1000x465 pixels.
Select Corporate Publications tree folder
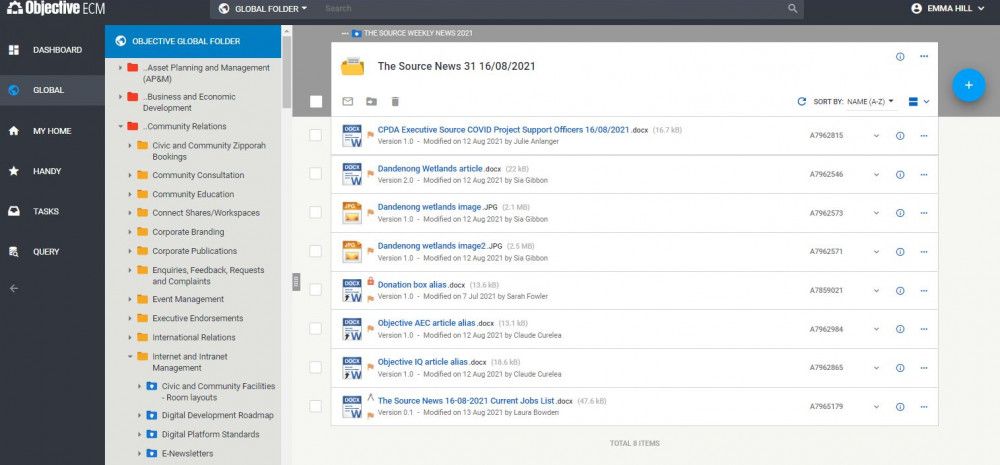click(x=195, y=251)
